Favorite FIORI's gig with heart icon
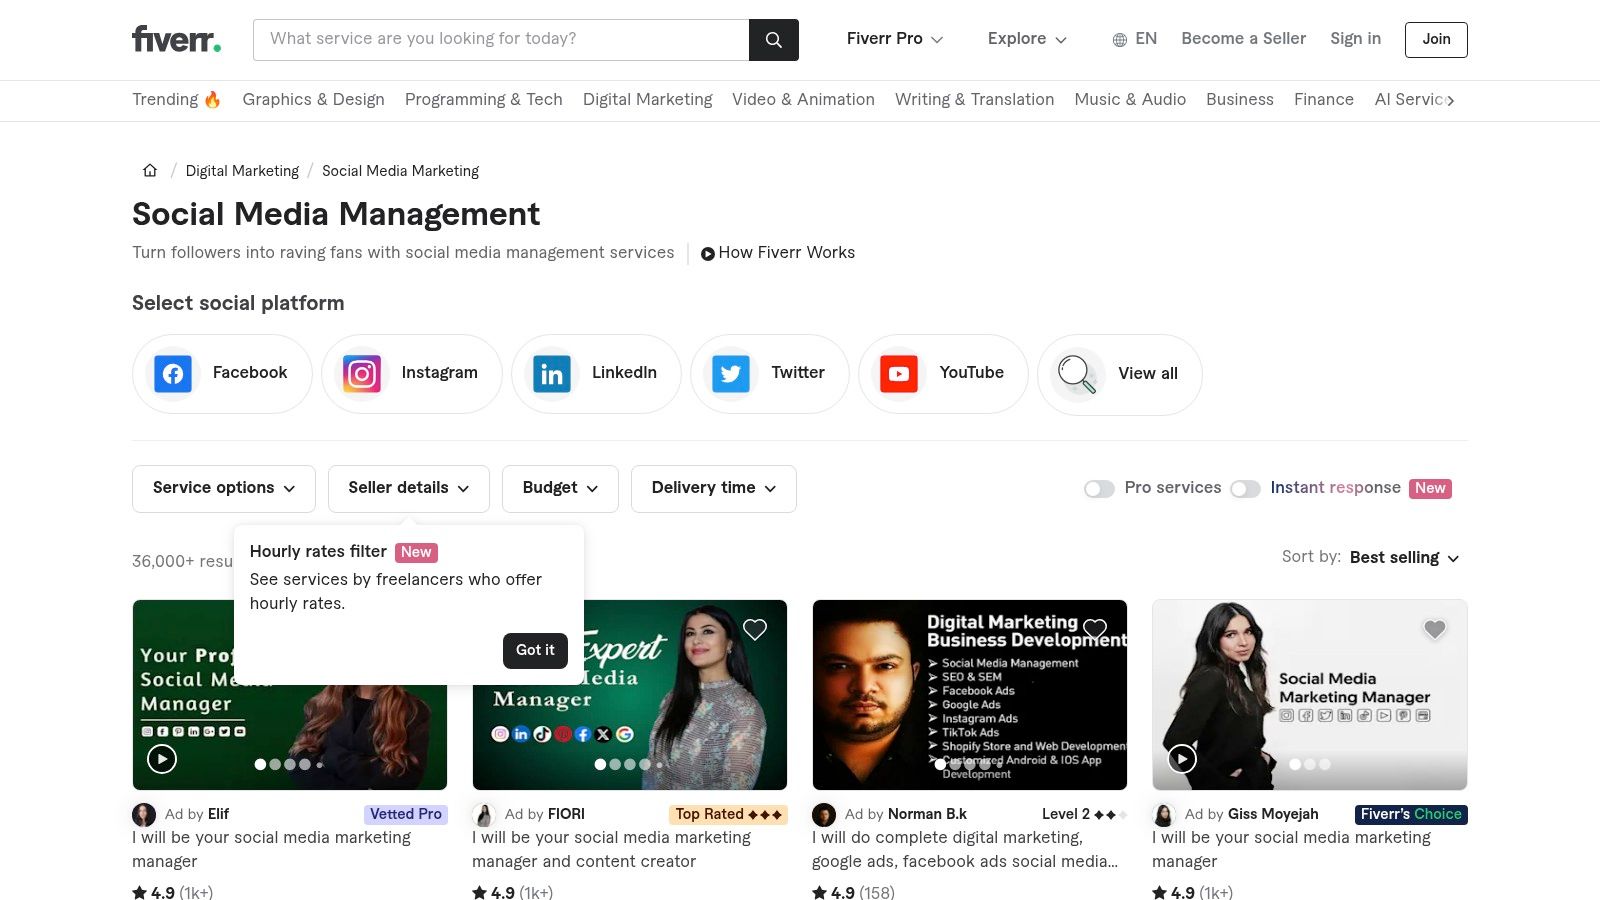This screenshot has height=900, width=1600. tap(755, 629)
